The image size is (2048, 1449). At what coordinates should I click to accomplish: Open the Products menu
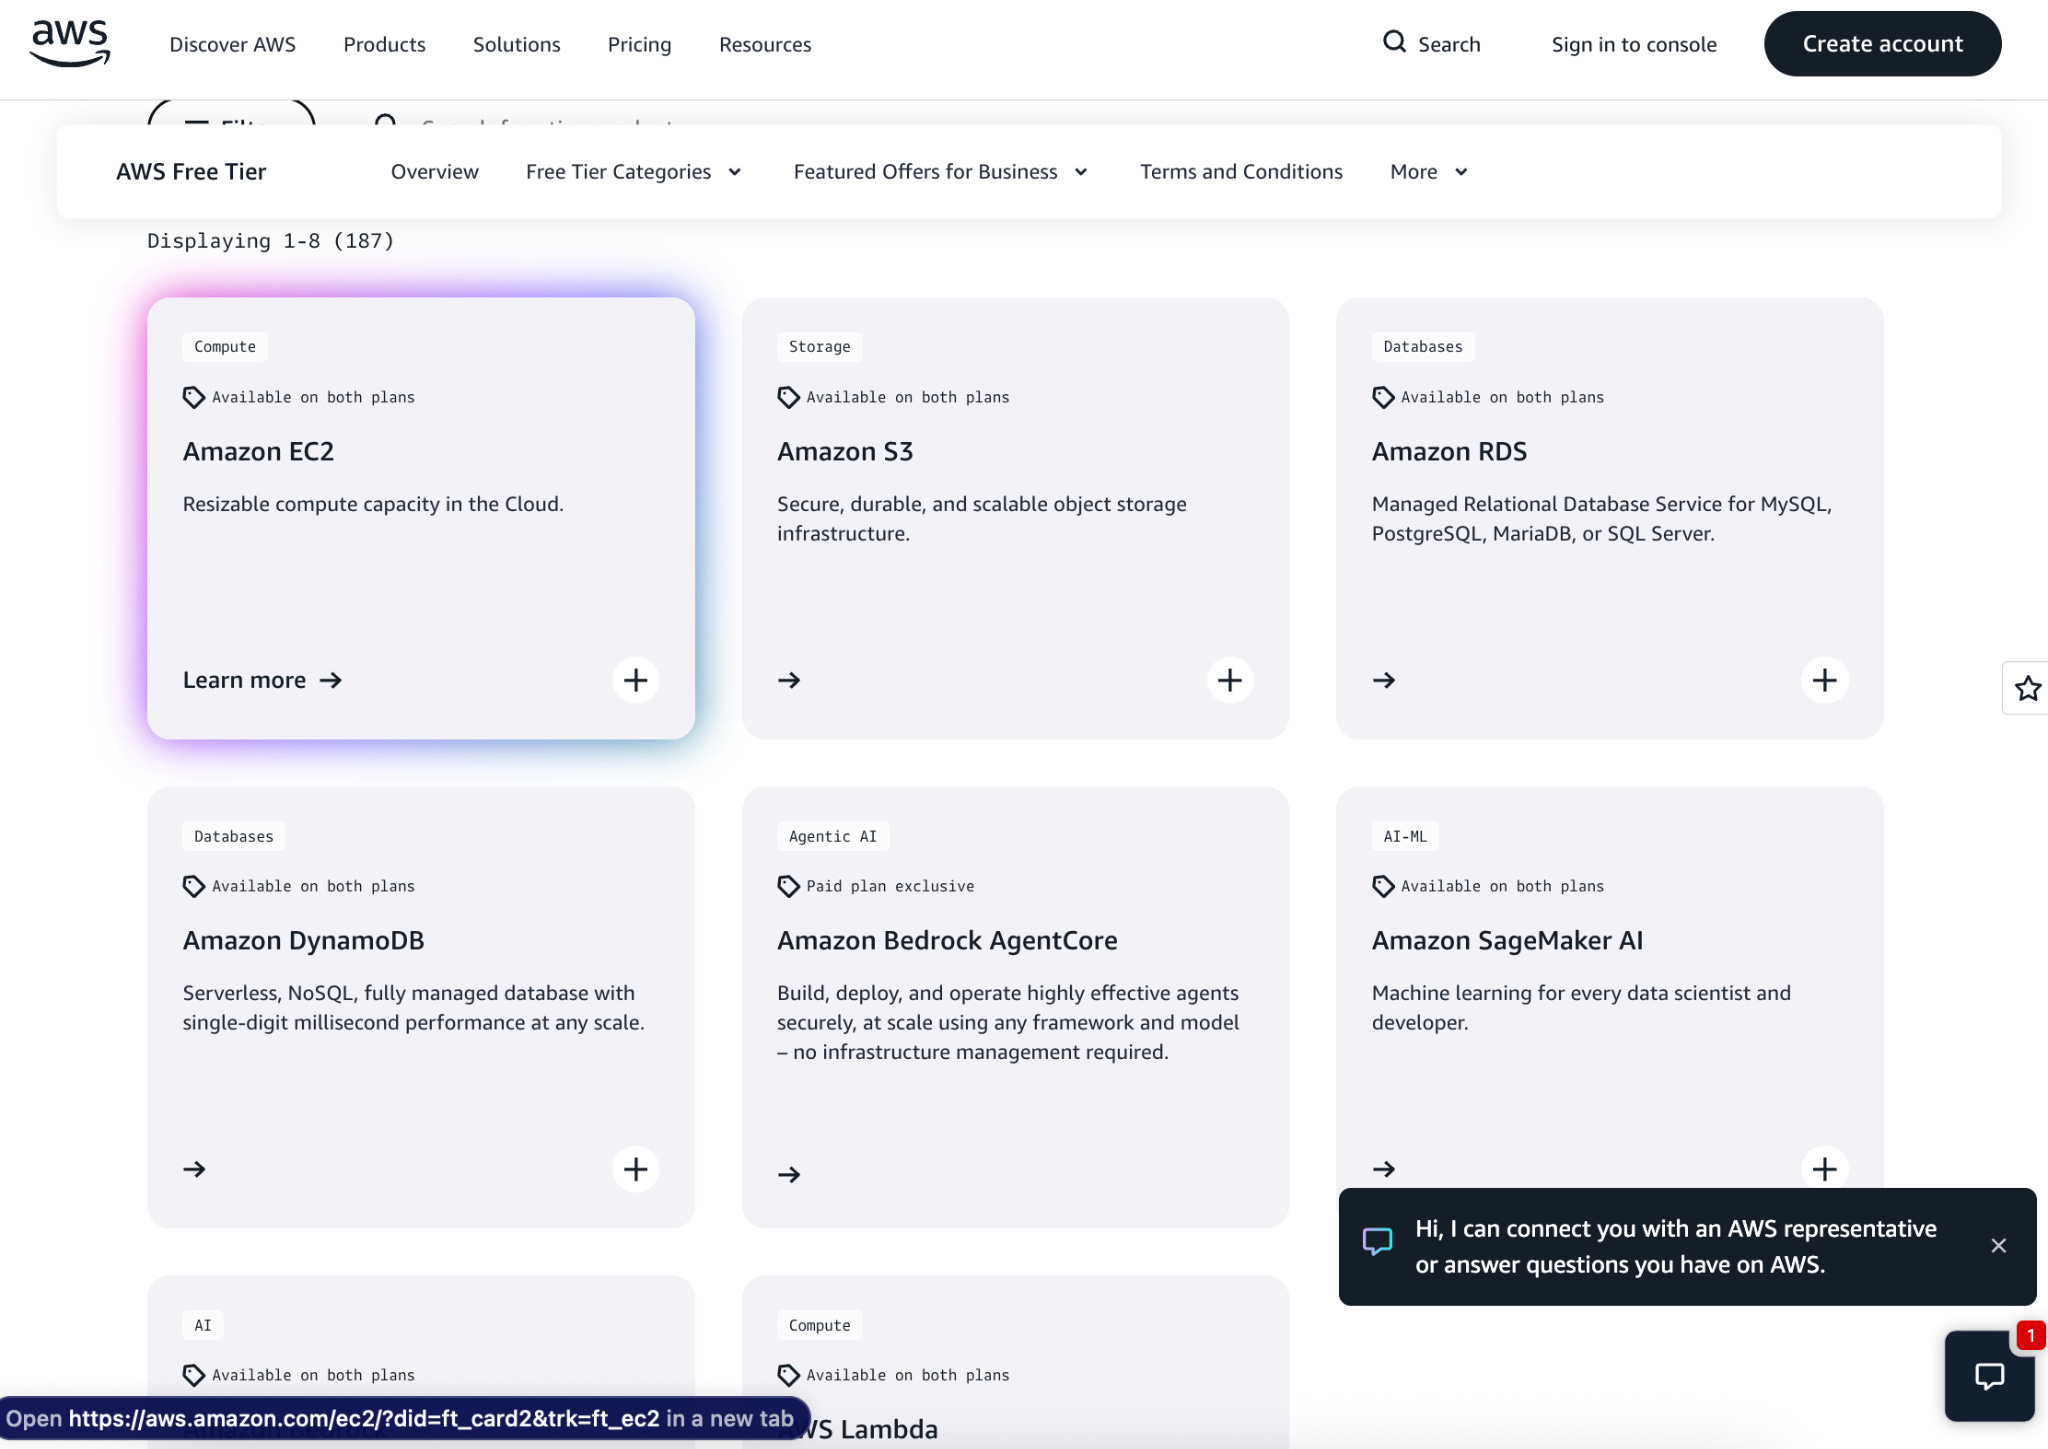384,45
